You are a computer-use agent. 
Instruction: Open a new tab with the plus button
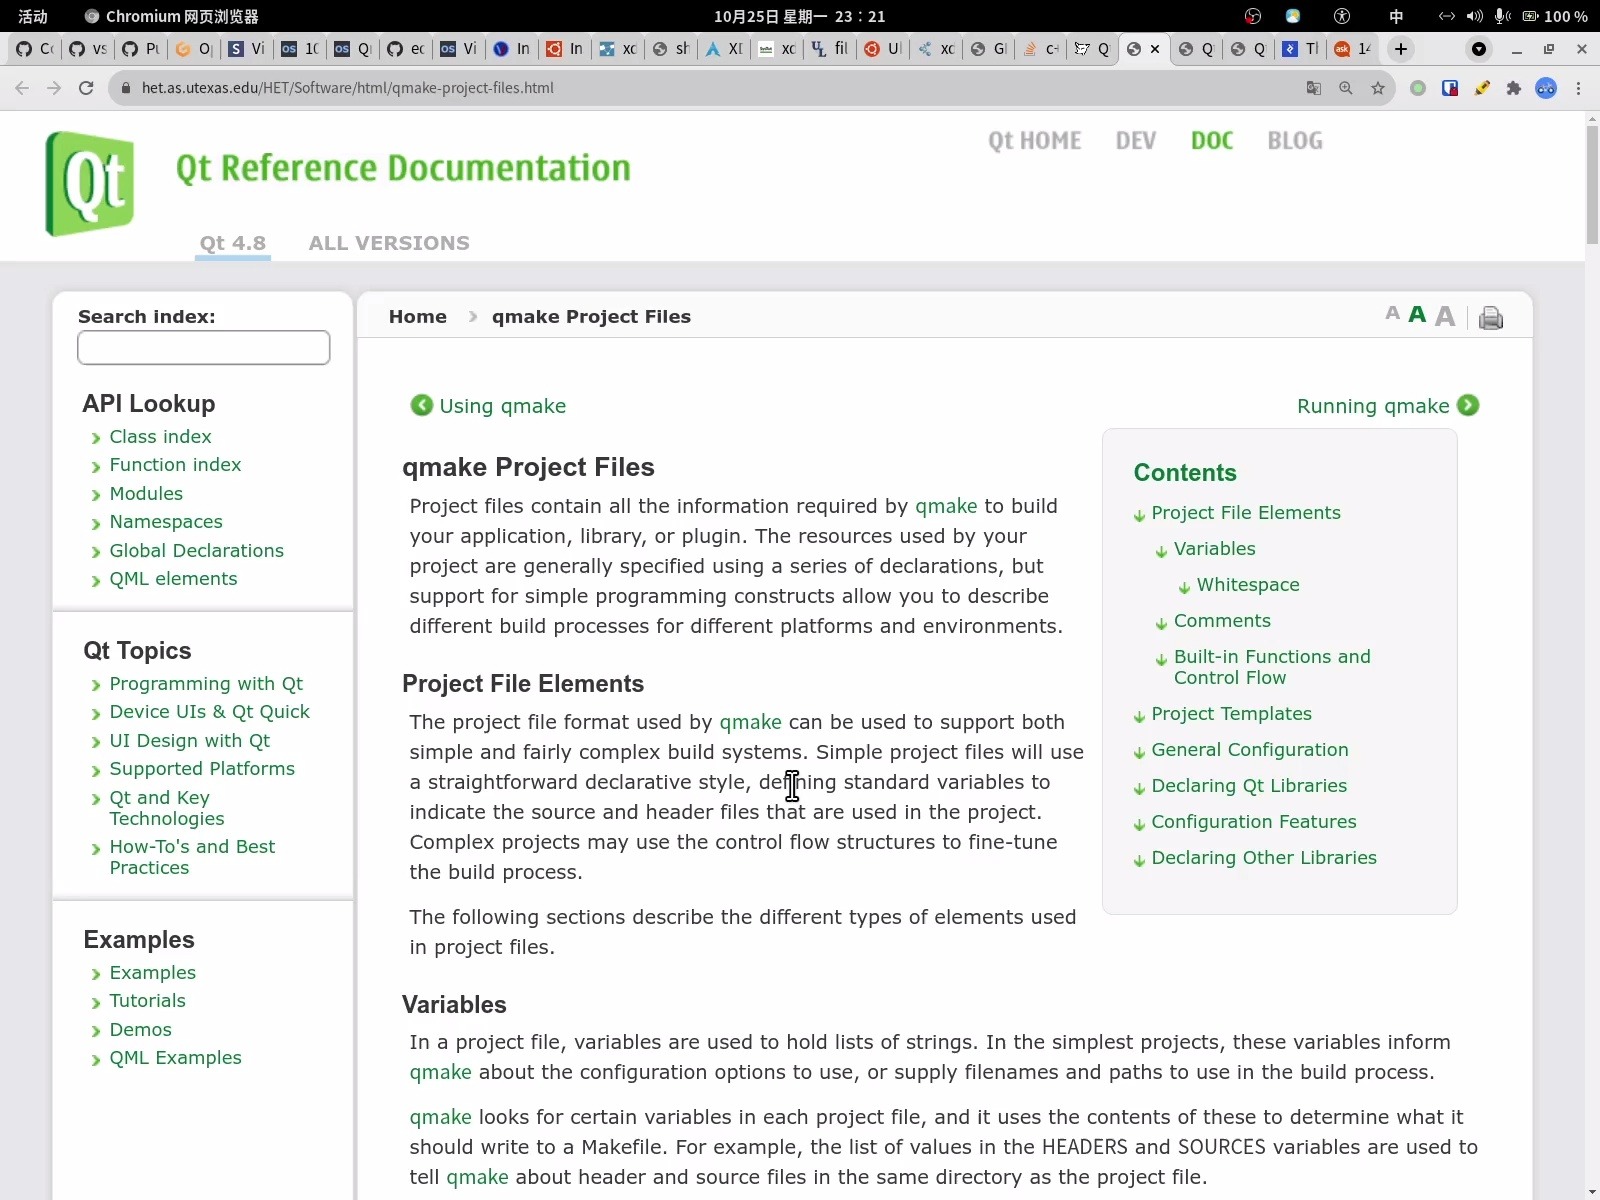(x=1401, y=48)
